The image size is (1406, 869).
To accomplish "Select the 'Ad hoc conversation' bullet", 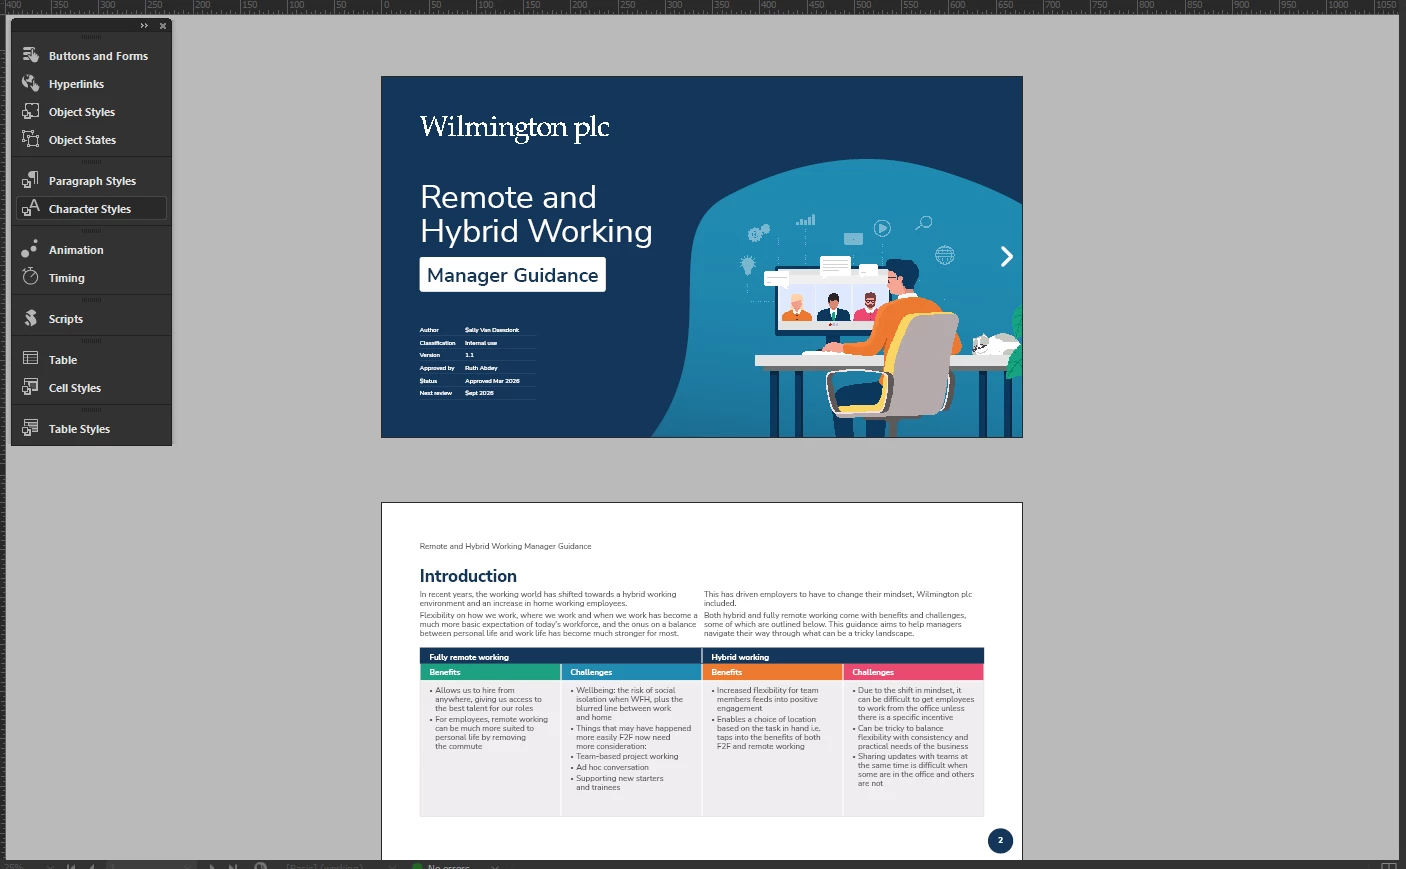I will pos(610,768).
